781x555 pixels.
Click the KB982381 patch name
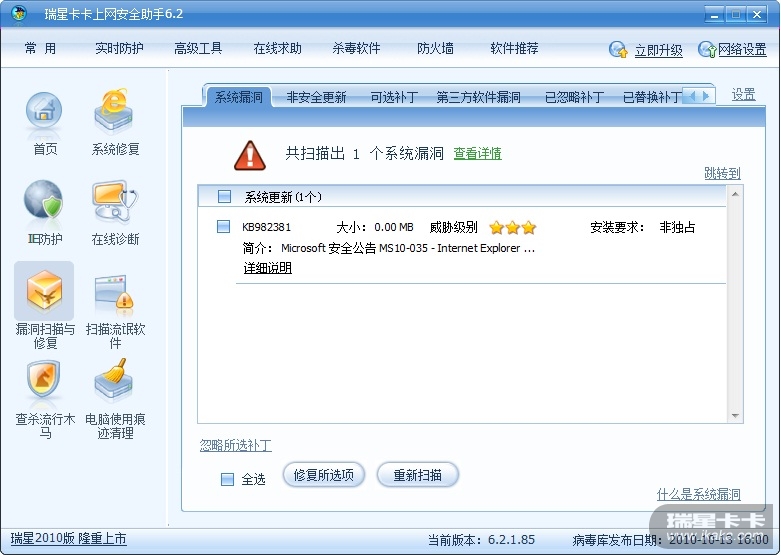coord(266,227)
